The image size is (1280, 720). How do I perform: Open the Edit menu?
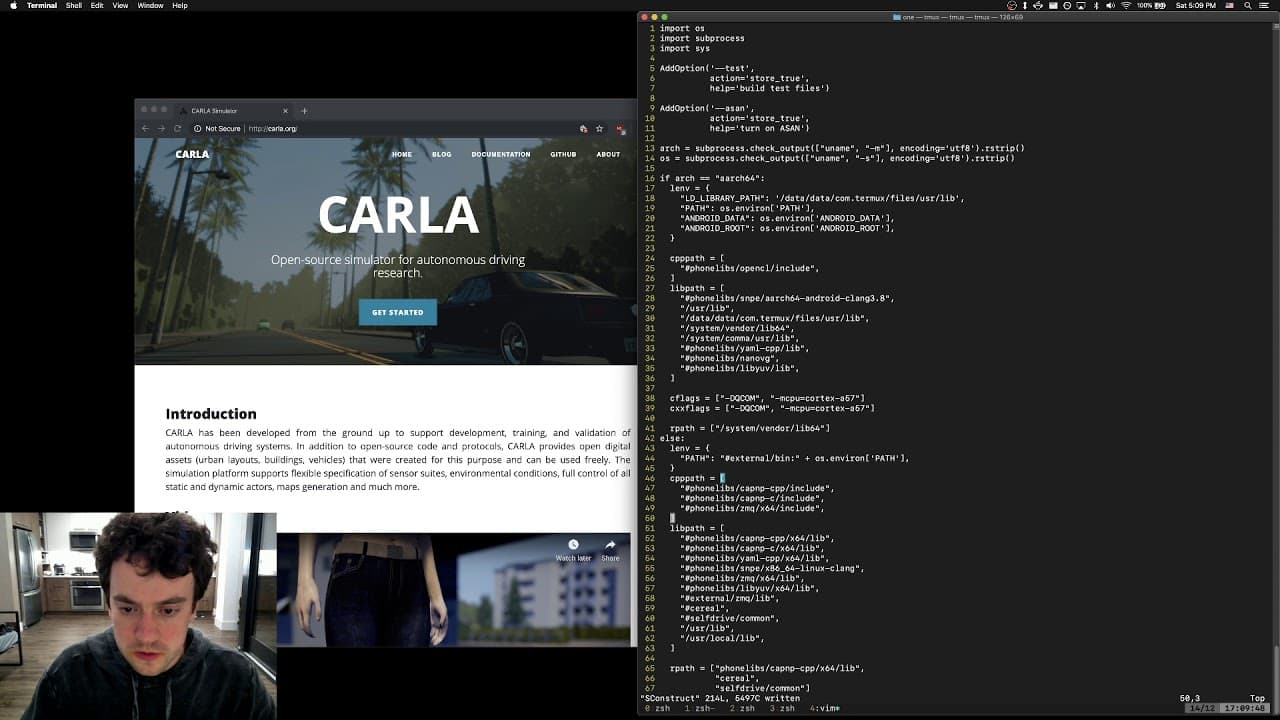point(97,5)
